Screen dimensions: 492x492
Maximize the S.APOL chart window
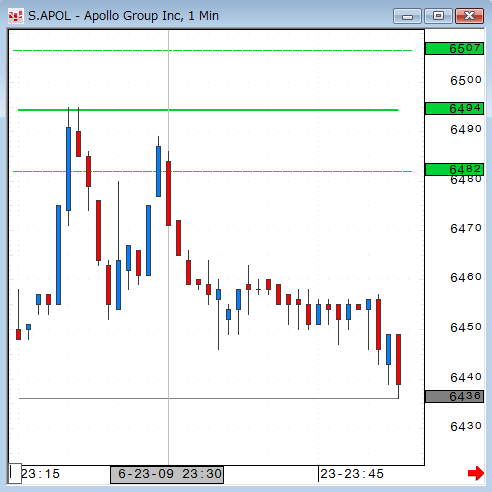[x=438, y=16]
